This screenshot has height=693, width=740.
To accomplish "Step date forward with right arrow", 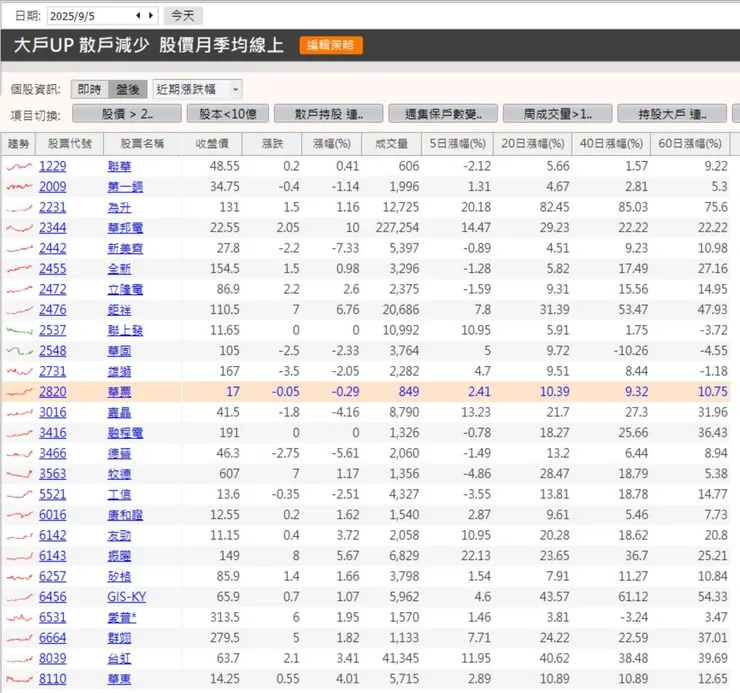I will (x=151, y=16).
